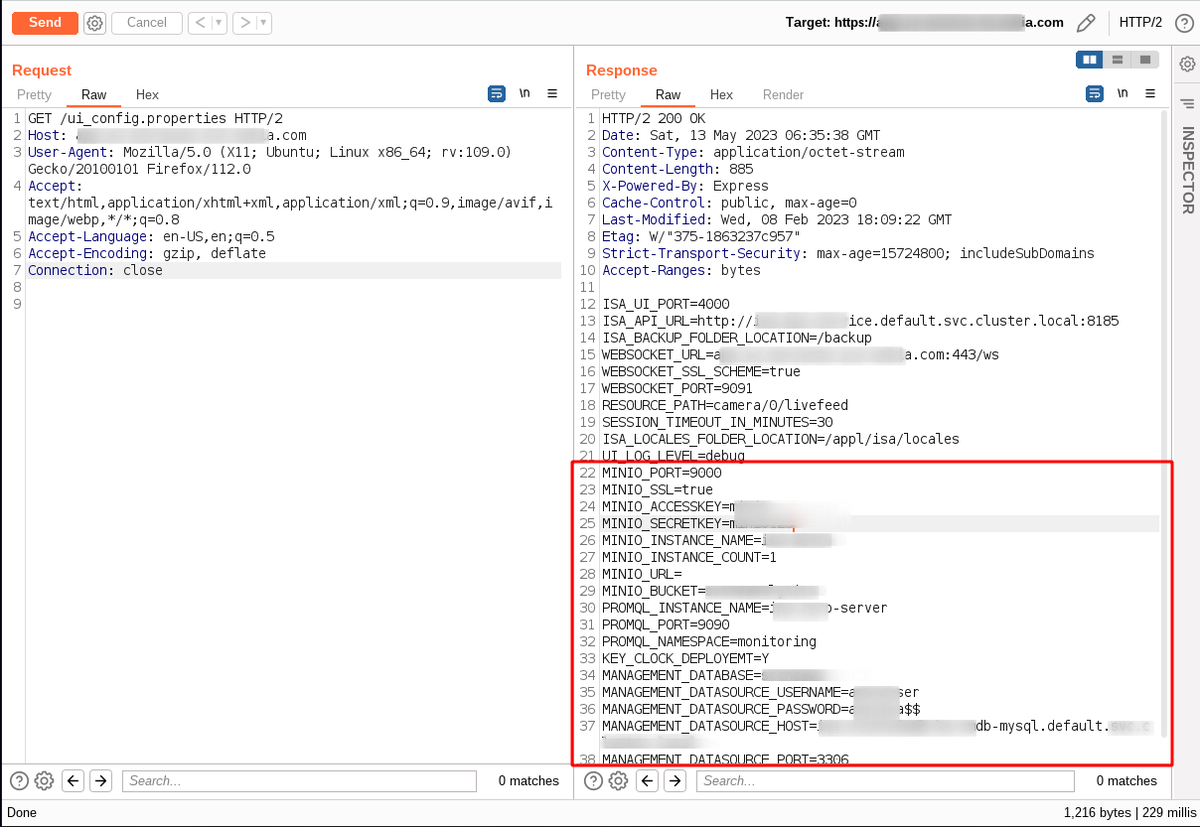The height and width of the screenshot is (827, 1200).
Task: Toggle non-printable \n characters in Response
Action: pyautogui.click(x=1123, y=94)
